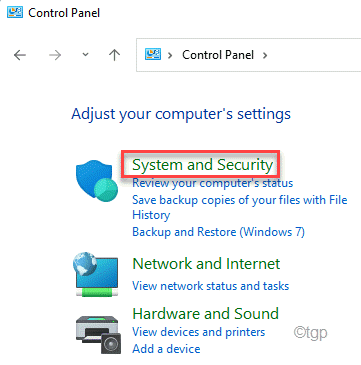This screenshot has height=365, width=361.
Task: Open Network and Internet category
Action: pos(206,264)
